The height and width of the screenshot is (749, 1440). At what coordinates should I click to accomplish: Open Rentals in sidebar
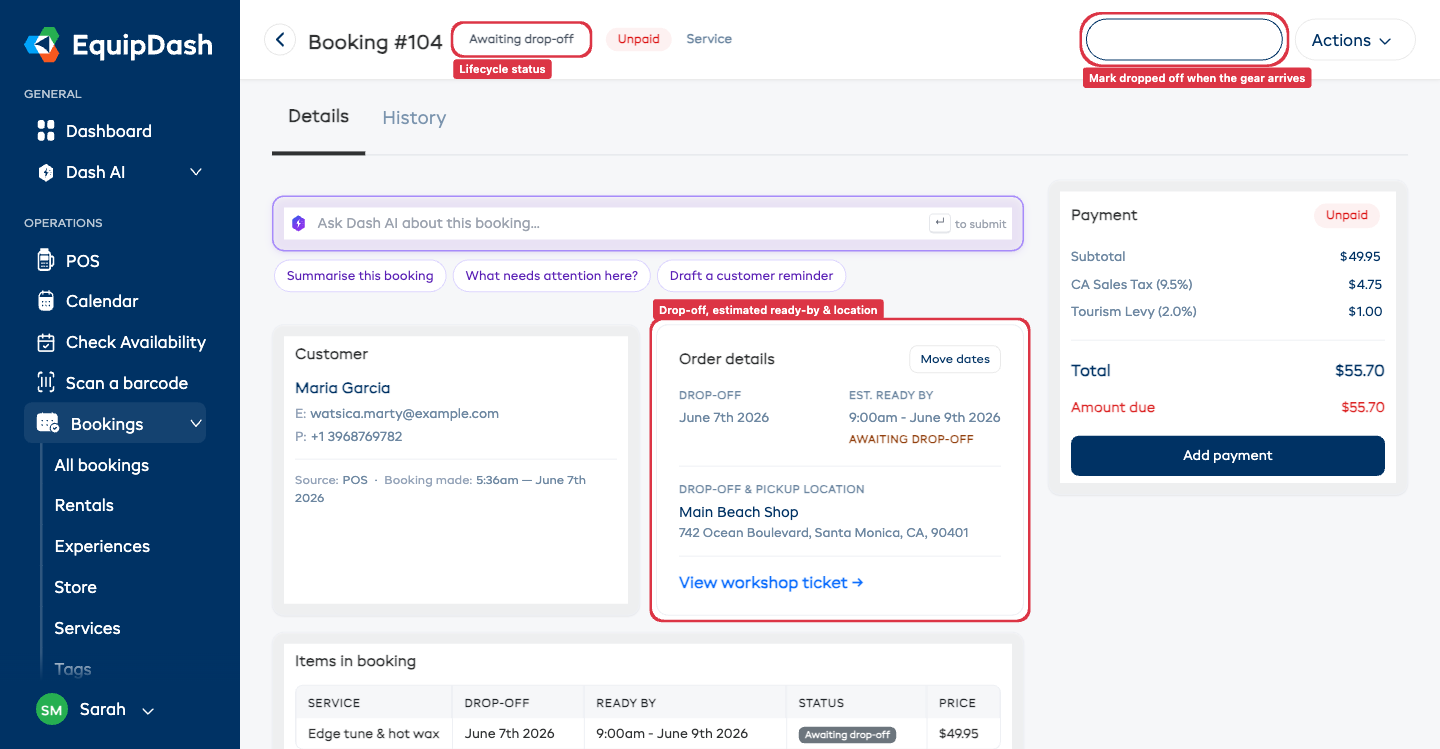tap(84, 505)
